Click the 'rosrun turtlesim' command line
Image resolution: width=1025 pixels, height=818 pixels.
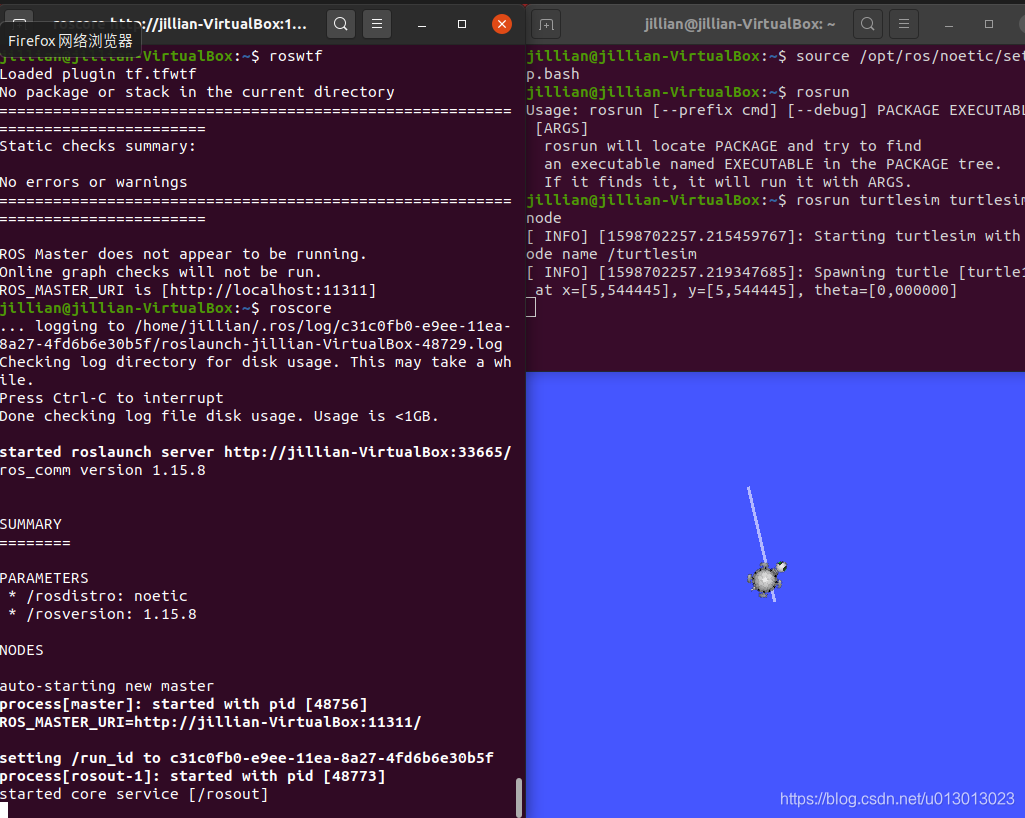coord(910,200)
